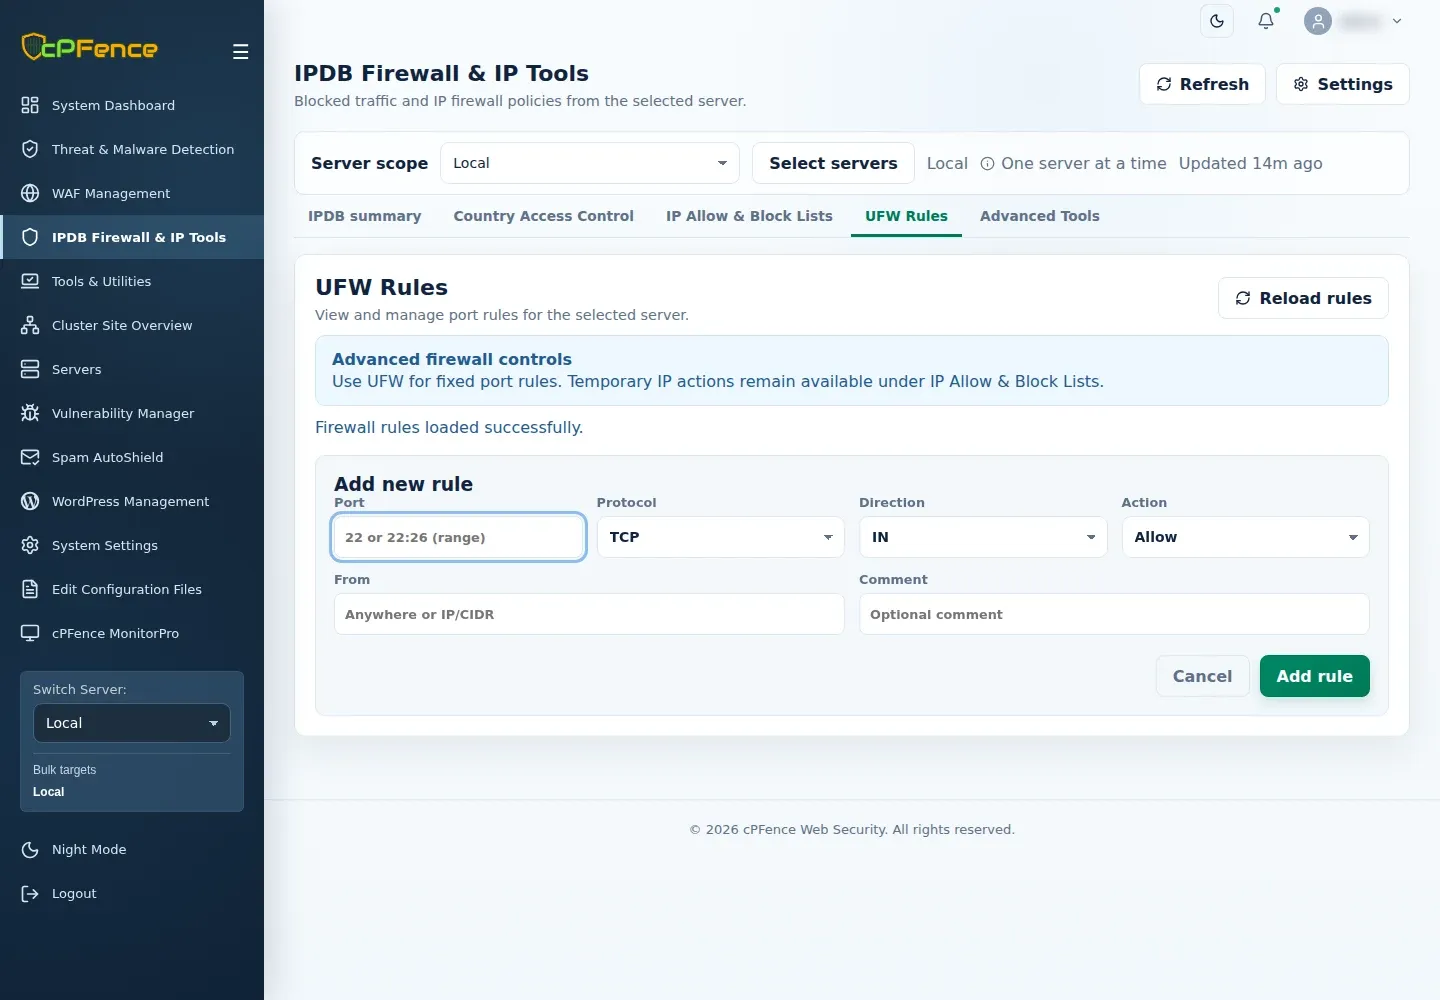Click the cPFence logo
The height and width of the screenshot is (1000, 1440).
point(90,47)
